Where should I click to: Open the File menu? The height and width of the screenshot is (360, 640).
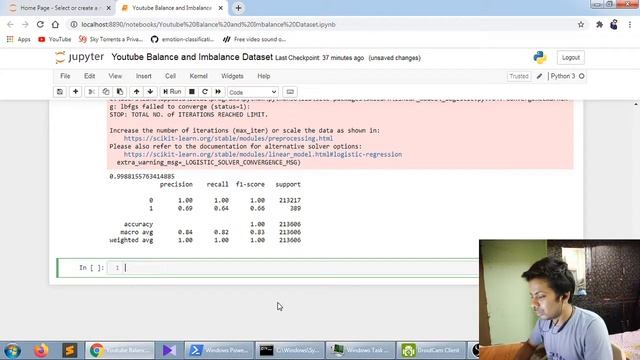pyautogui.click(x=65, y=76)
